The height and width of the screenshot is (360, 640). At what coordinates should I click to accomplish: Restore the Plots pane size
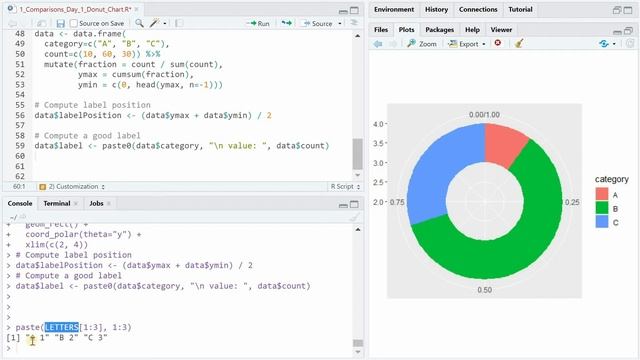click(628, 31)
